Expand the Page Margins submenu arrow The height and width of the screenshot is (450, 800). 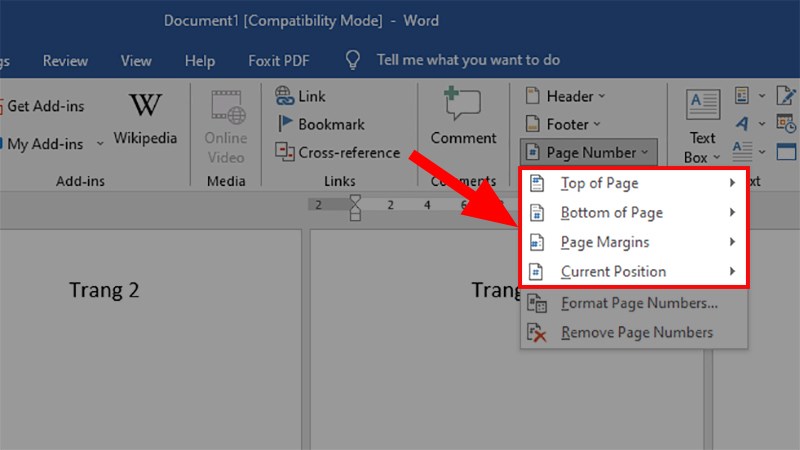[732, 242]
